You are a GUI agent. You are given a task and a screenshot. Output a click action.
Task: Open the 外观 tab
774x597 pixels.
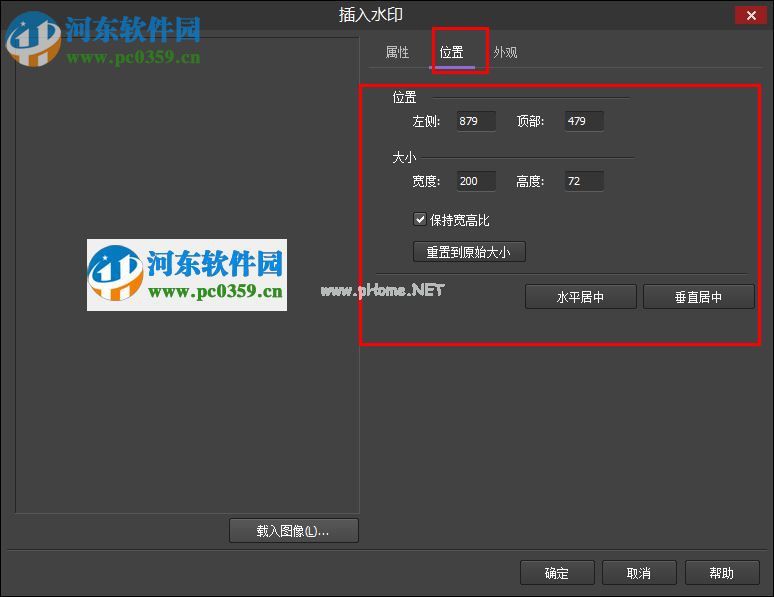pyautogui.click(x=505, y=52)
